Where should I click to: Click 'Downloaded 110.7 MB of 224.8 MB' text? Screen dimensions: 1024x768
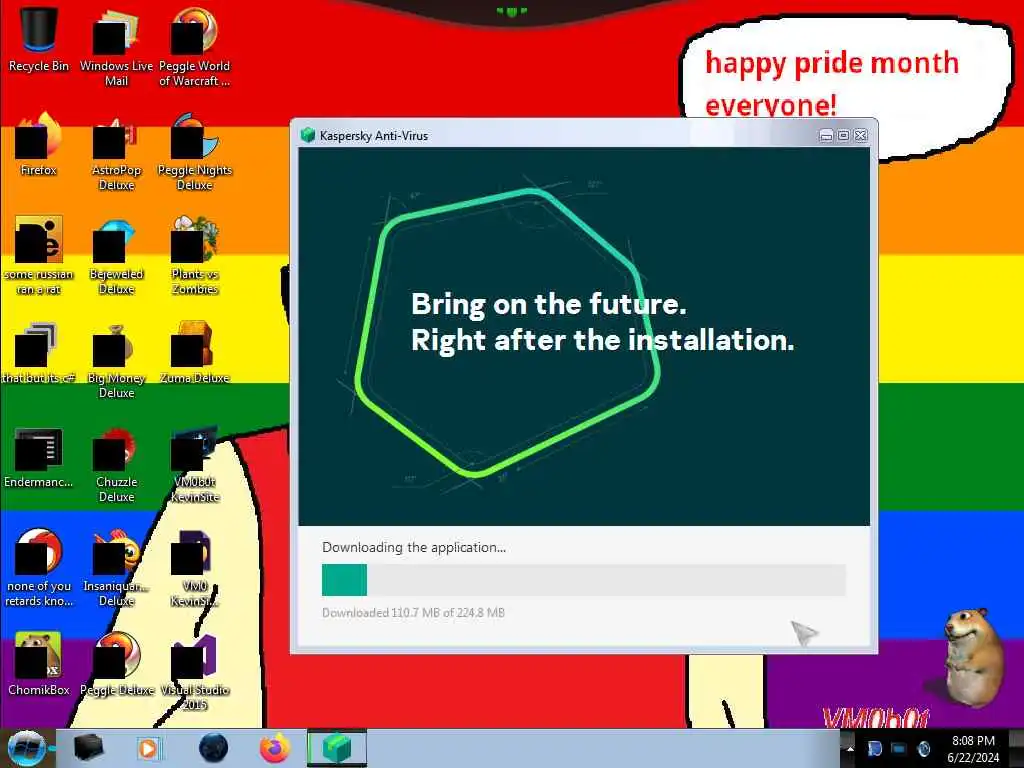pos(413,613)
